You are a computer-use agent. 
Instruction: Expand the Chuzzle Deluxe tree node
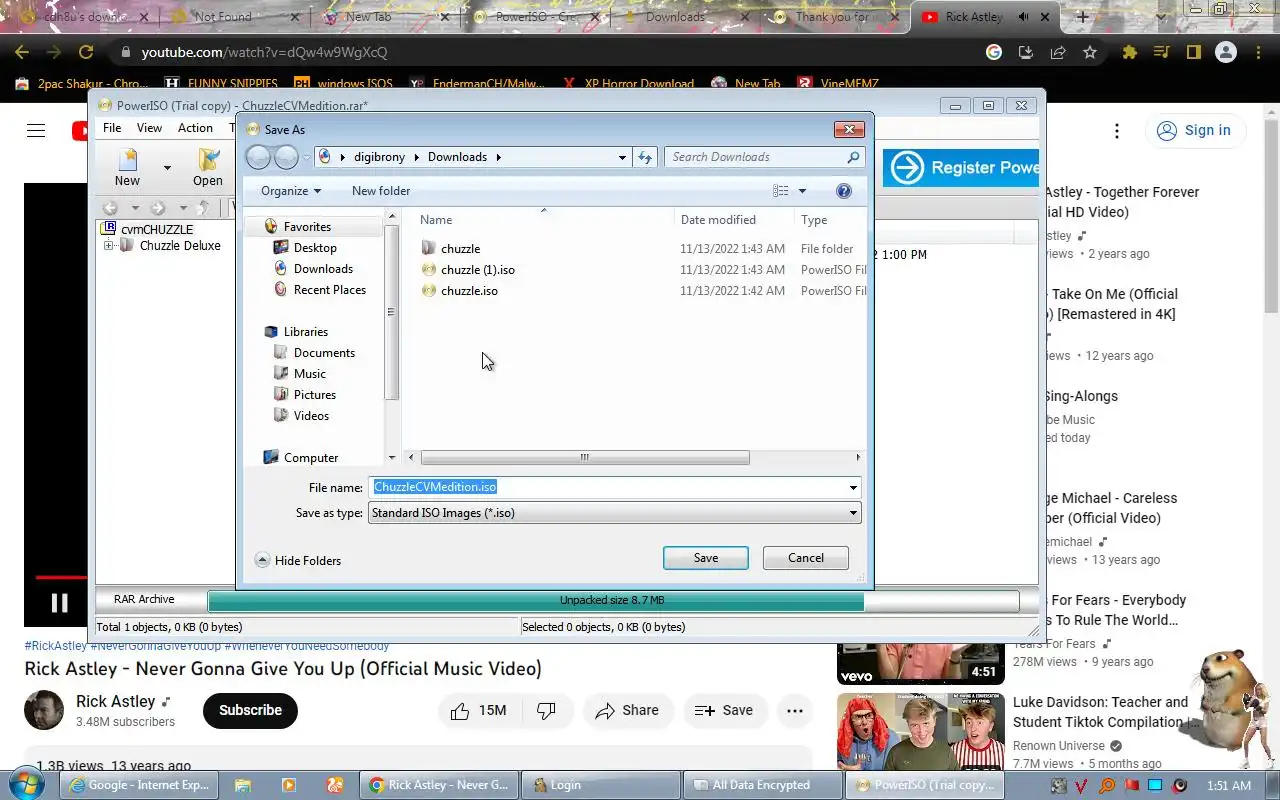(108, 246)
